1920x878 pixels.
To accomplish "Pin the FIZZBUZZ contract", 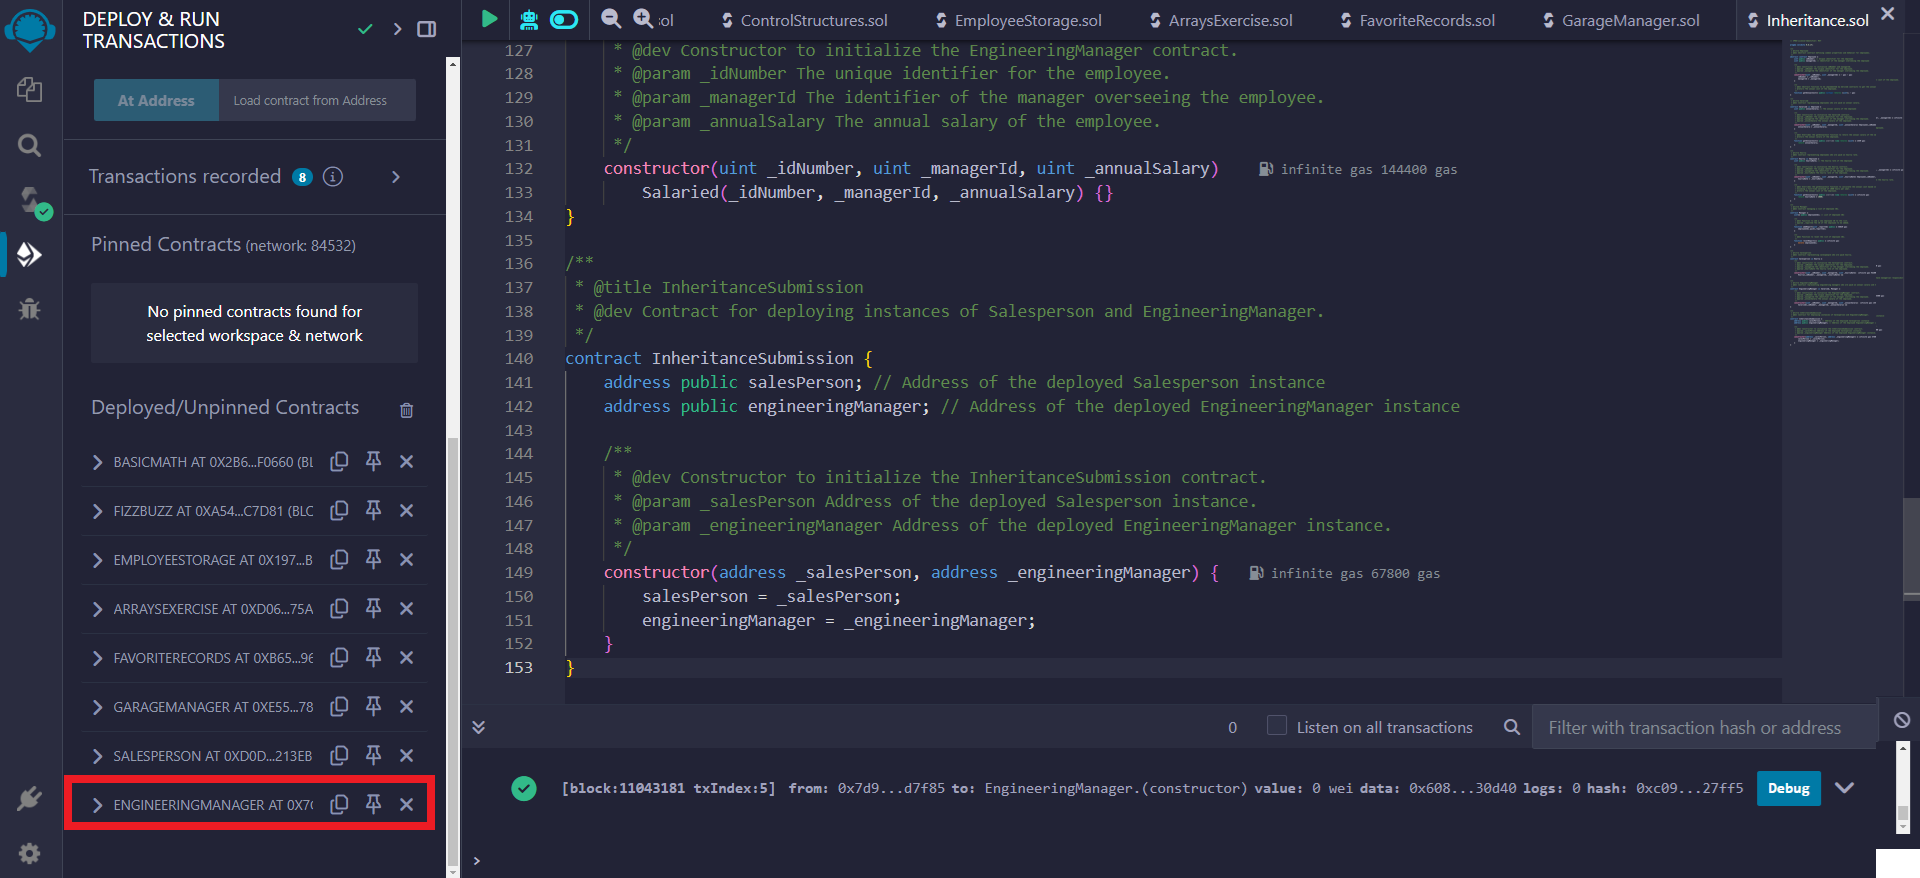I will coord(373,510).
